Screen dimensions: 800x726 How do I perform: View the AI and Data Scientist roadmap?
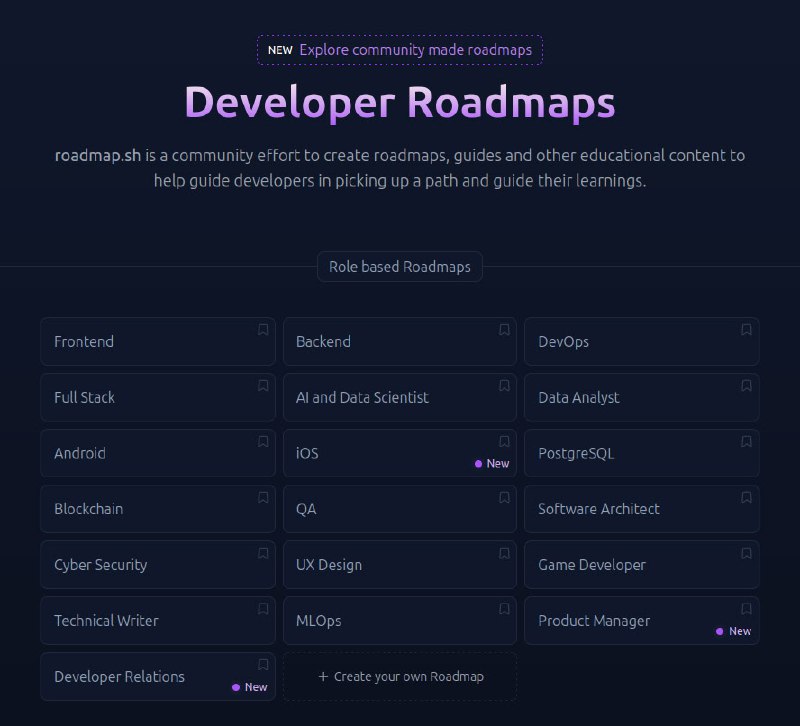tap(399, 397)
